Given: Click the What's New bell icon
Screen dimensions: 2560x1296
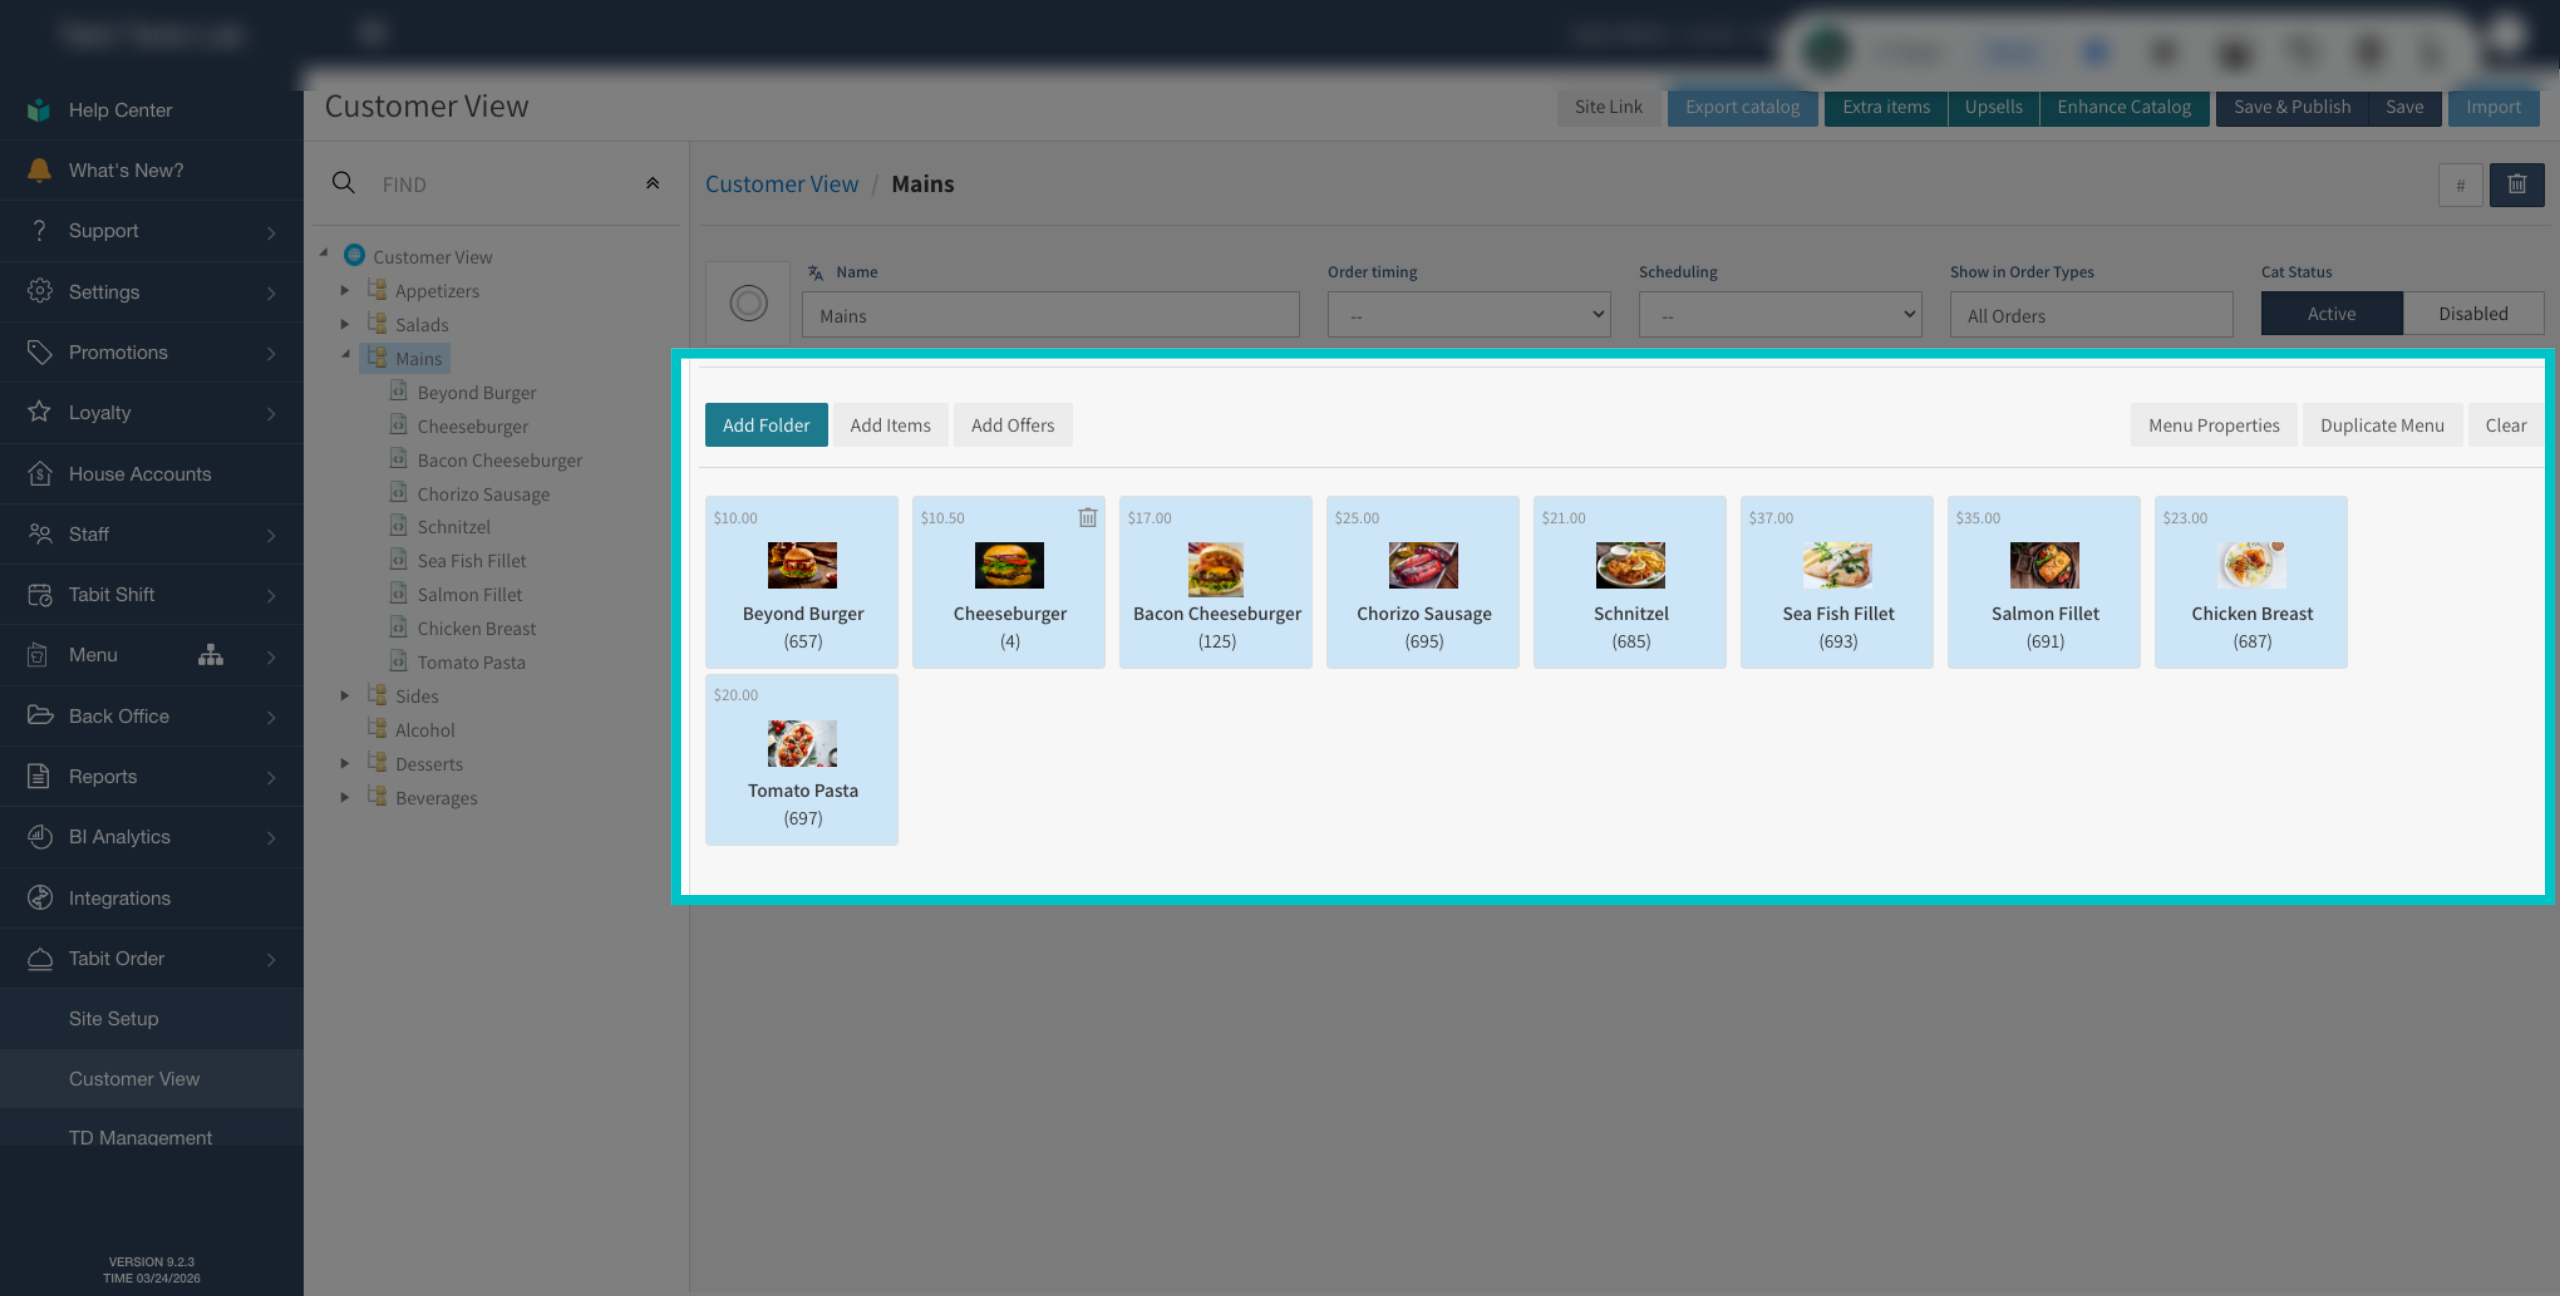Looking at the screenshot, I should pos(39,170).
